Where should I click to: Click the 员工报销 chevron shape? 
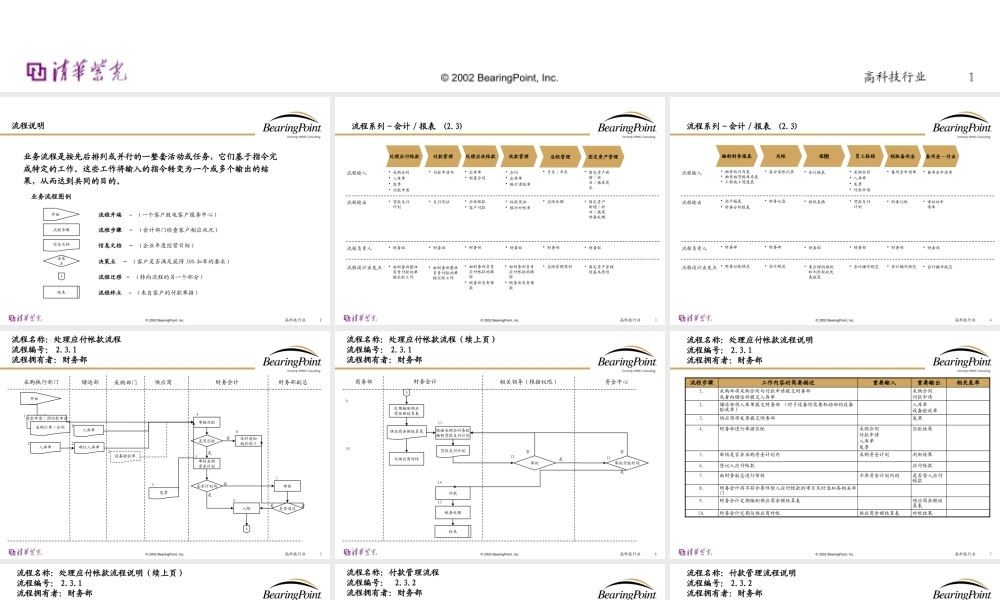[865, 156]
